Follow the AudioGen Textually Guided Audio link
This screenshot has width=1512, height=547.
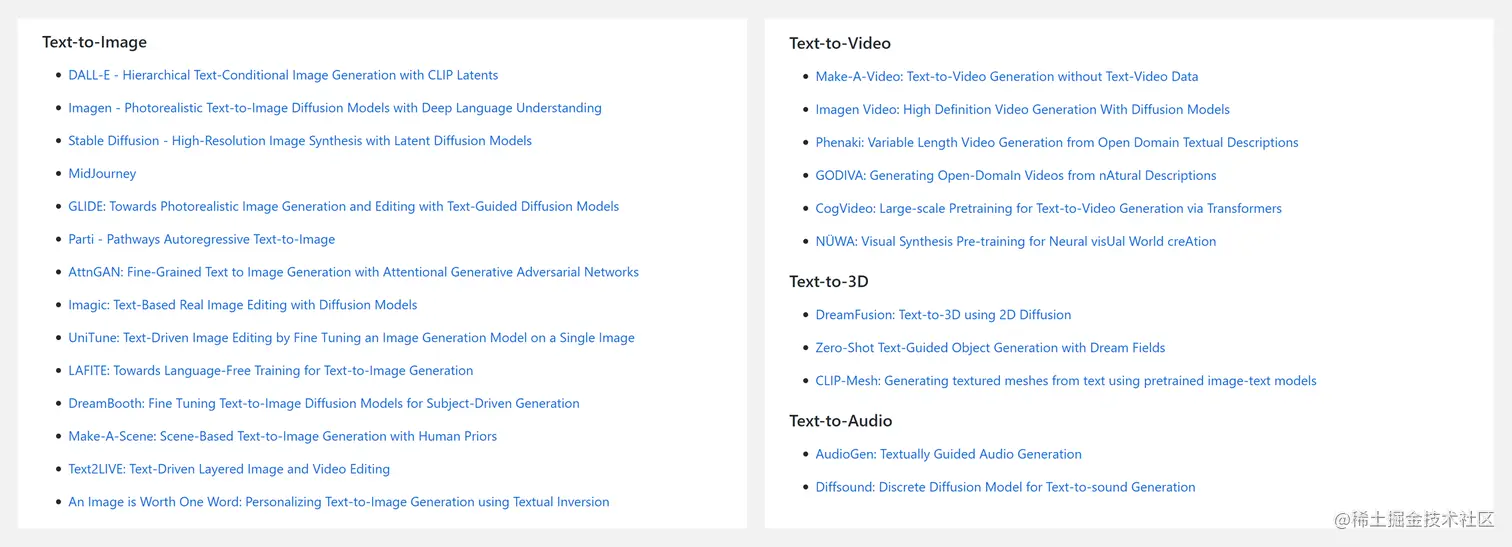click(x=948, y=455)
